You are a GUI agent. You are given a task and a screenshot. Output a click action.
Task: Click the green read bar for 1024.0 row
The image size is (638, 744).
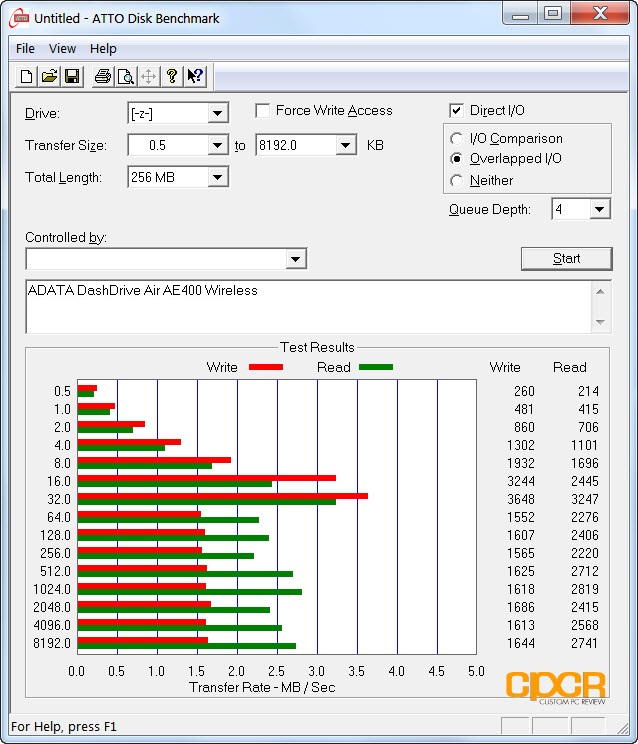(x=190, y=592)
